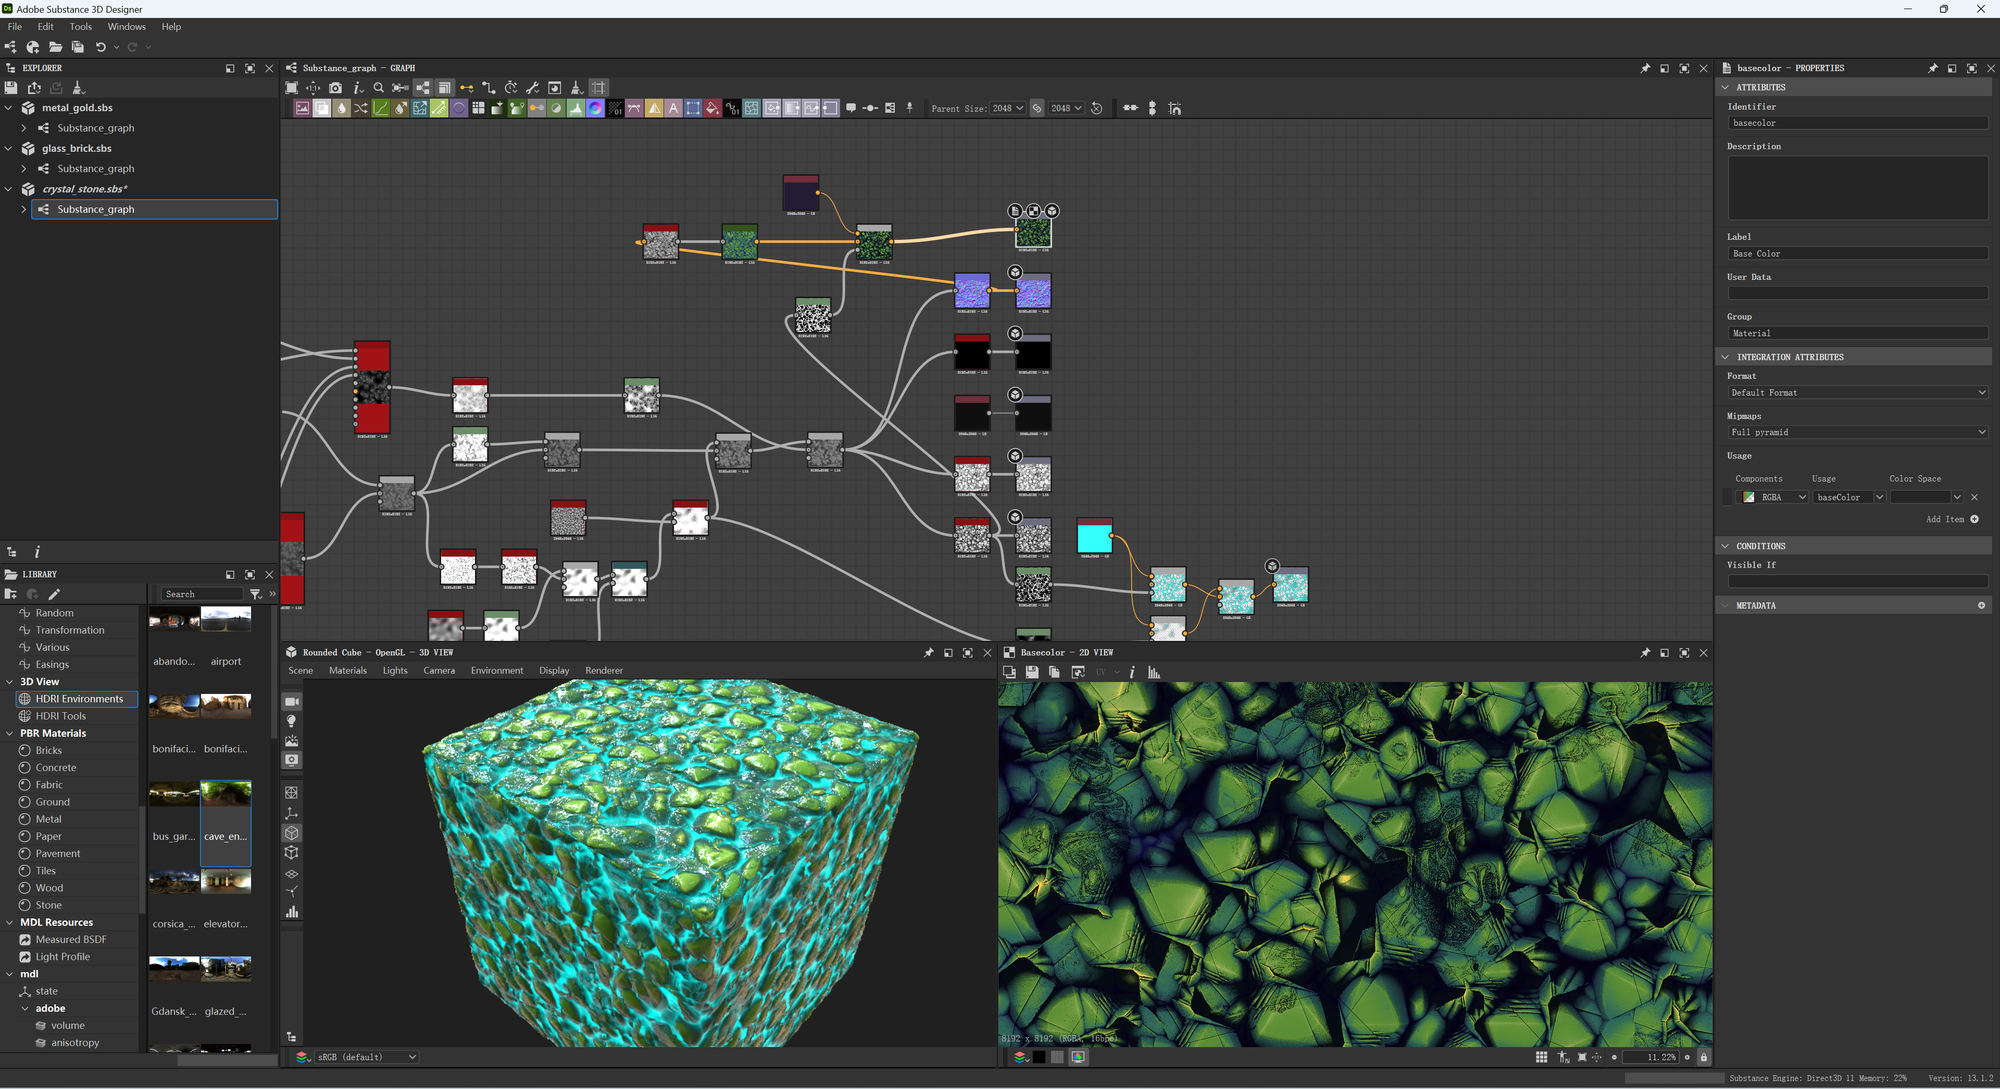This screenshot has width=2000, height=1089.
Task: Toggle the pin icon on the Properties panel
Action: (1933, 68)
